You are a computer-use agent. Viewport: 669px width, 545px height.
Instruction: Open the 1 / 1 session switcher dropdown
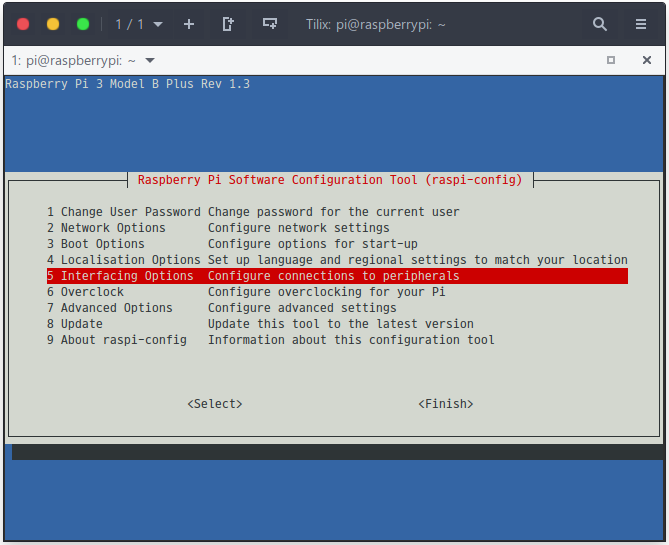coord(139,24)
